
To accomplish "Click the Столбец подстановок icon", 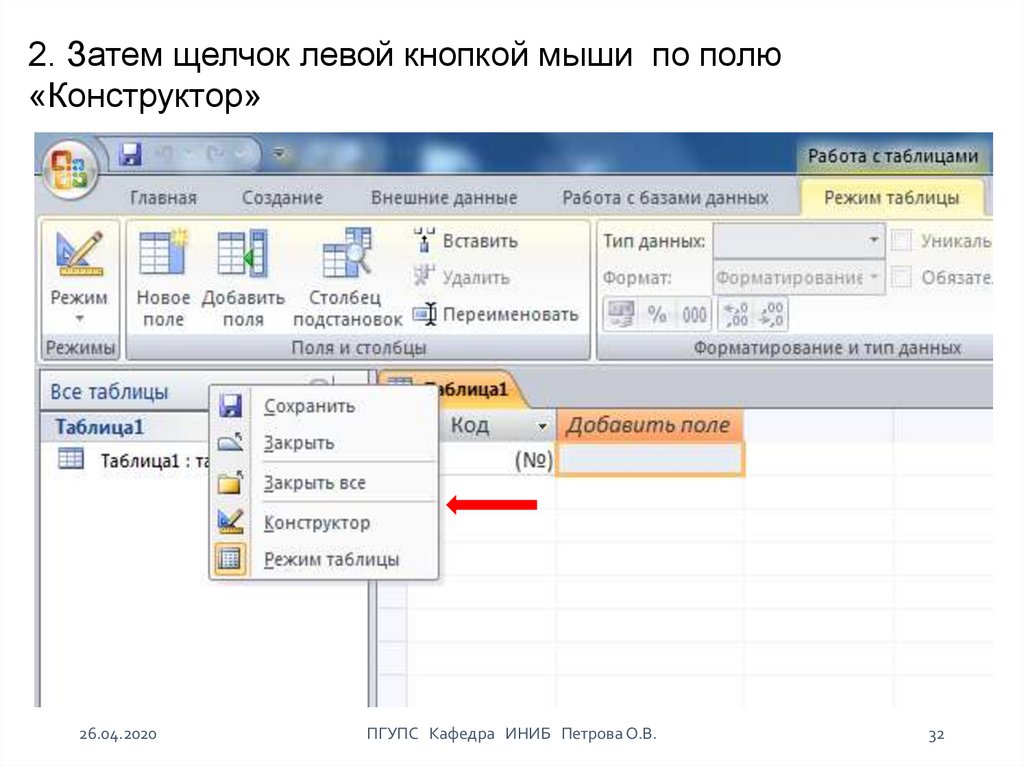I will pos(346,254).
